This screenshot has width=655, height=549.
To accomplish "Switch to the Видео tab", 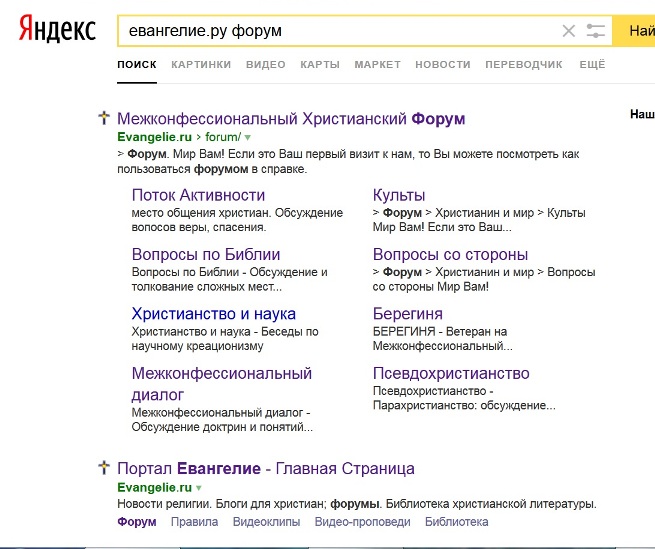I will 265,65.
